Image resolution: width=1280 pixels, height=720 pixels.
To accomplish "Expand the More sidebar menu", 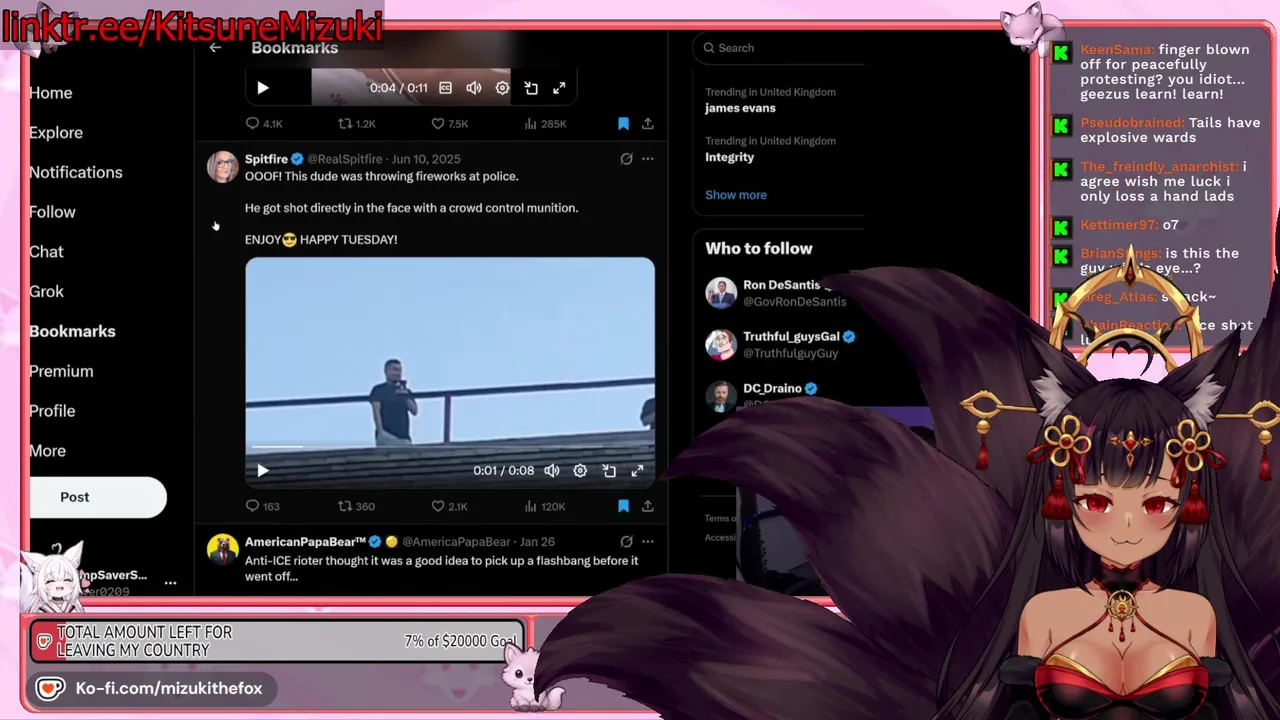I will click(x=47, y=451).
